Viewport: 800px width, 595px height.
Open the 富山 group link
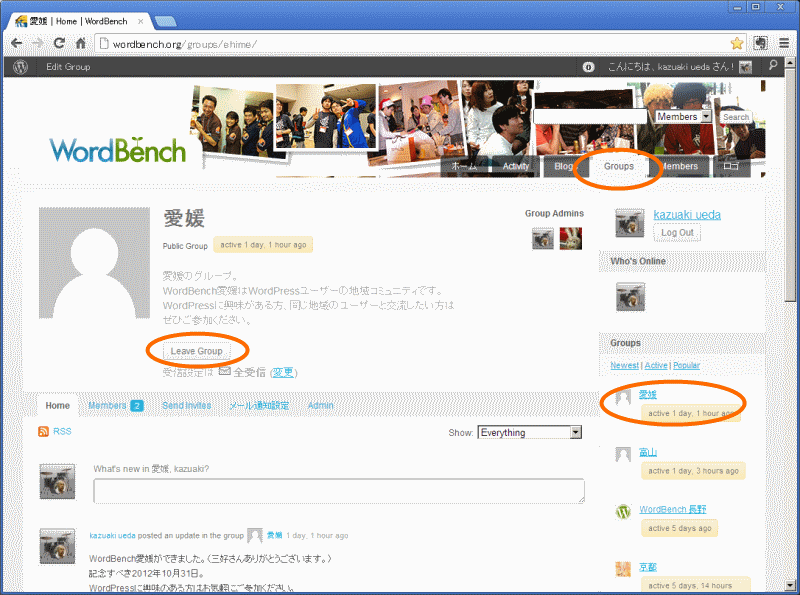pos(647,452)
